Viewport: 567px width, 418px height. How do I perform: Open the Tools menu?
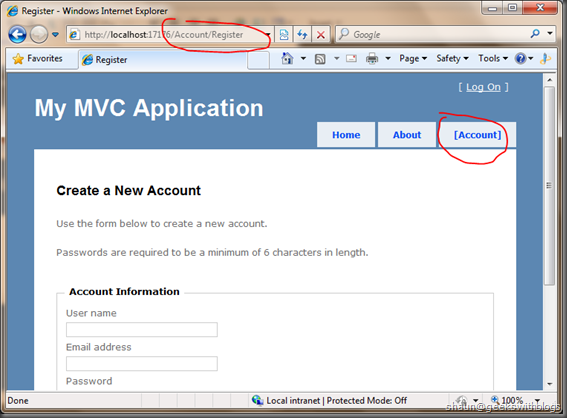coord(493,58)
